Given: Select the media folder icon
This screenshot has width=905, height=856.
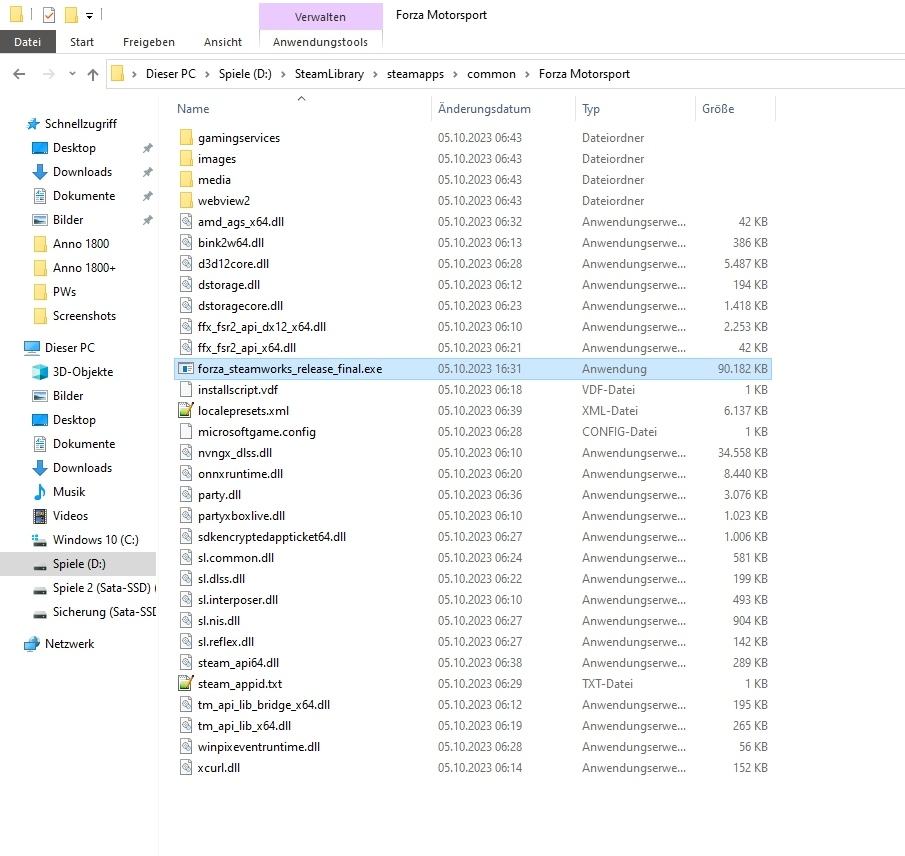Looking at the screenshot, I should (x=186, y=180).
